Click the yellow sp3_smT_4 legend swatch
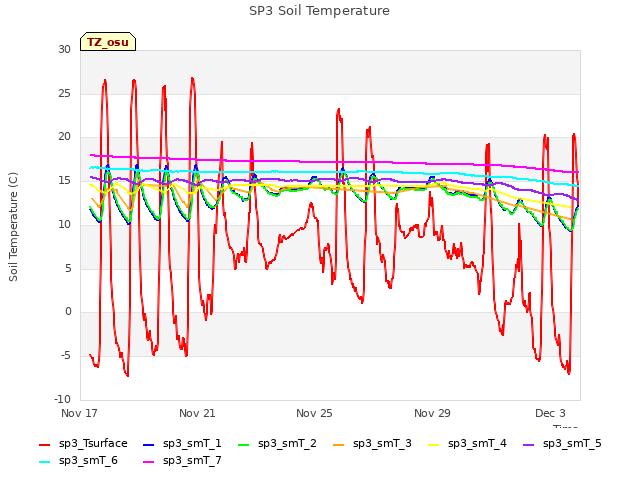 point(433,444)
